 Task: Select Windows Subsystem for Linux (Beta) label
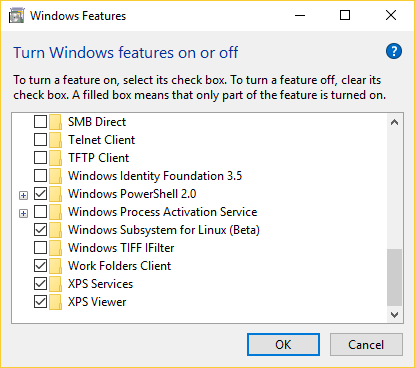[164, 230]
